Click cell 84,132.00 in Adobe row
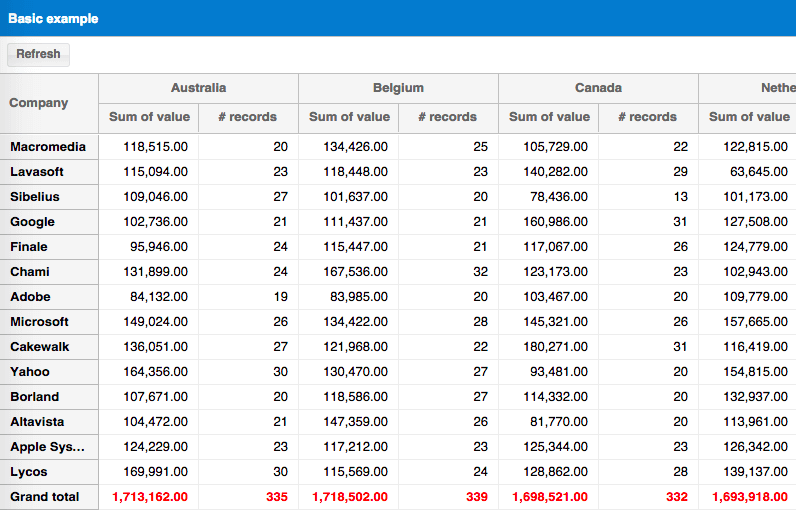The image size is (796, 510). coord(149,297)
